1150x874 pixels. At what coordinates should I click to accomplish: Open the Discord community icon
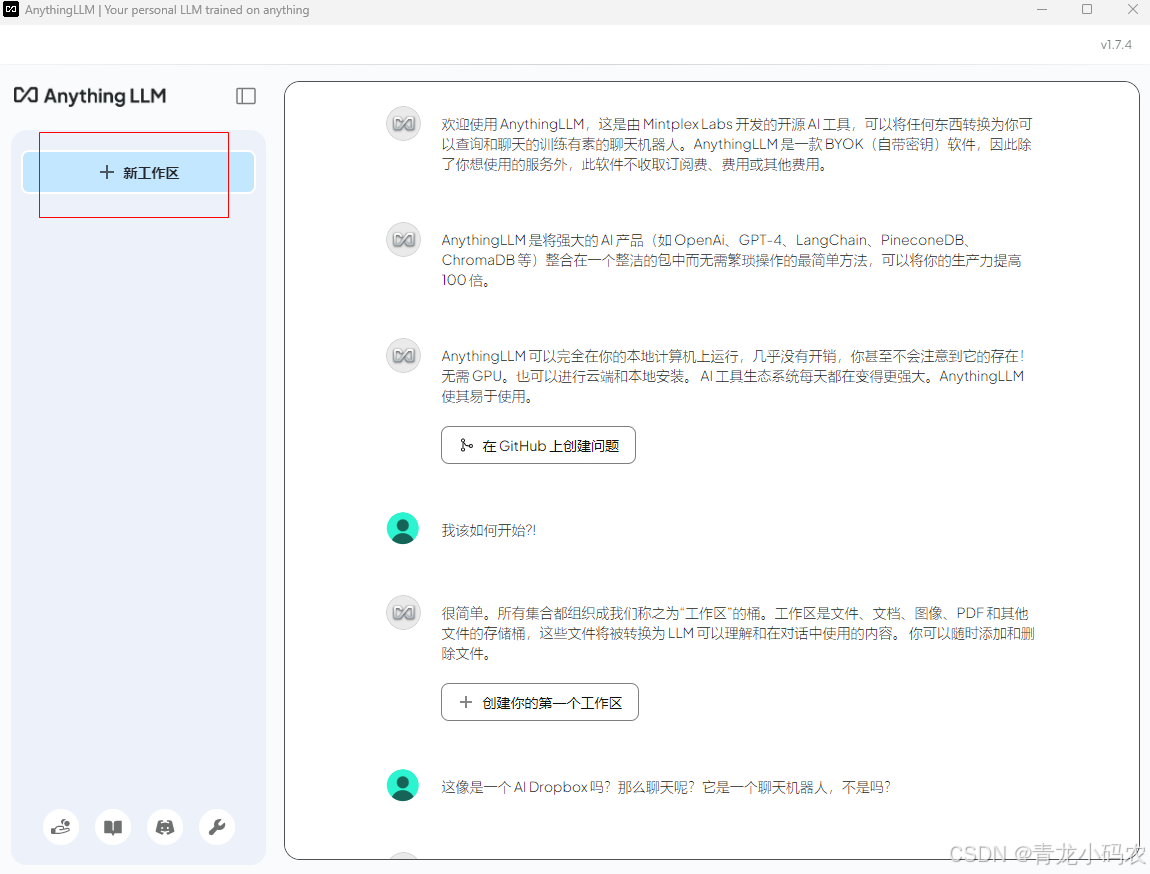165,827
